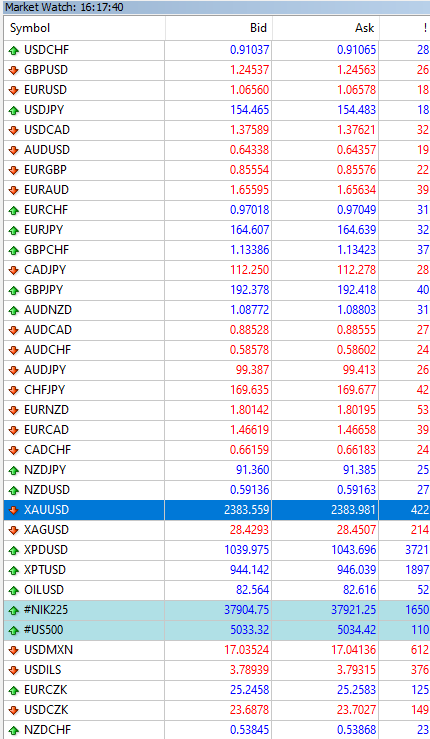This screenshot has height=739, width=430.
Task: Select the green arrow icon next to USDJPY
Action: click(x=14, y=110)
